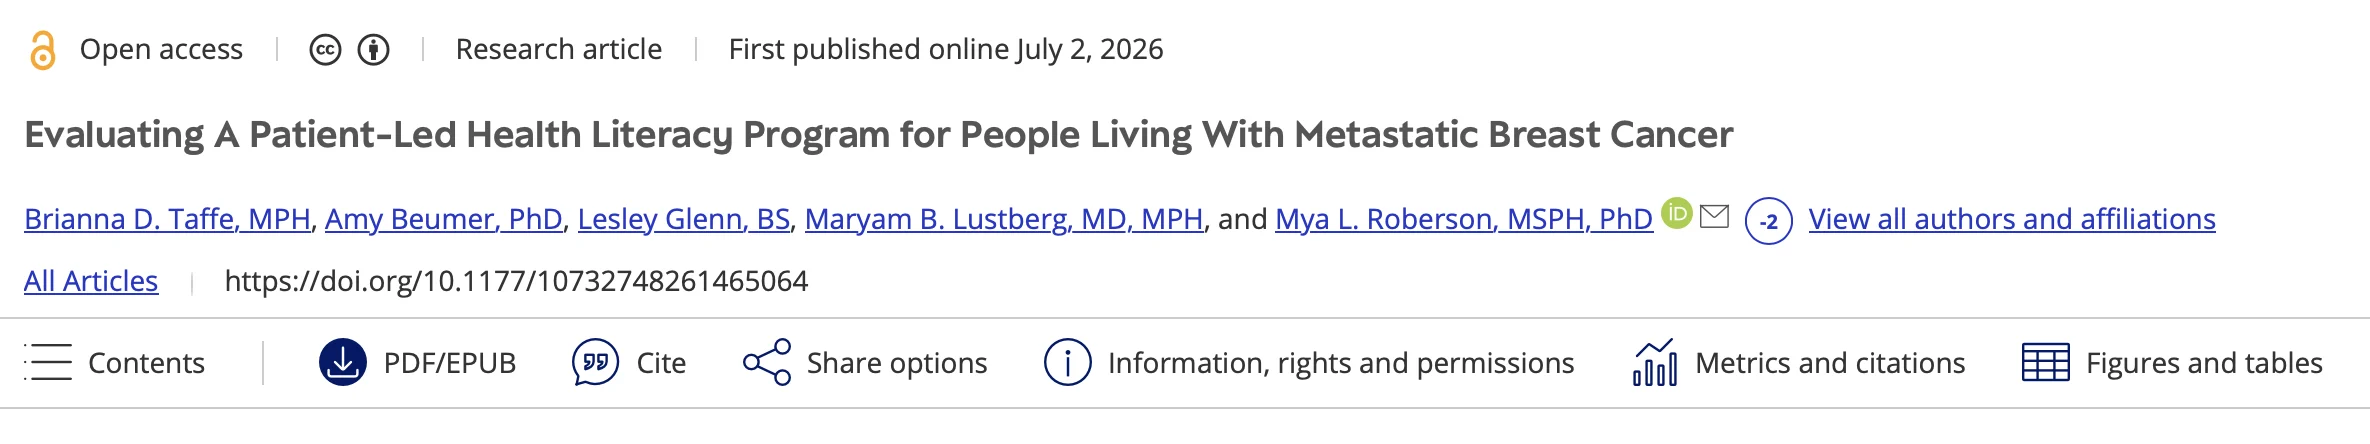The image size is (2370, 444).
Task: Open Metrics and citations section
Action: click(x=1830, y=363)
